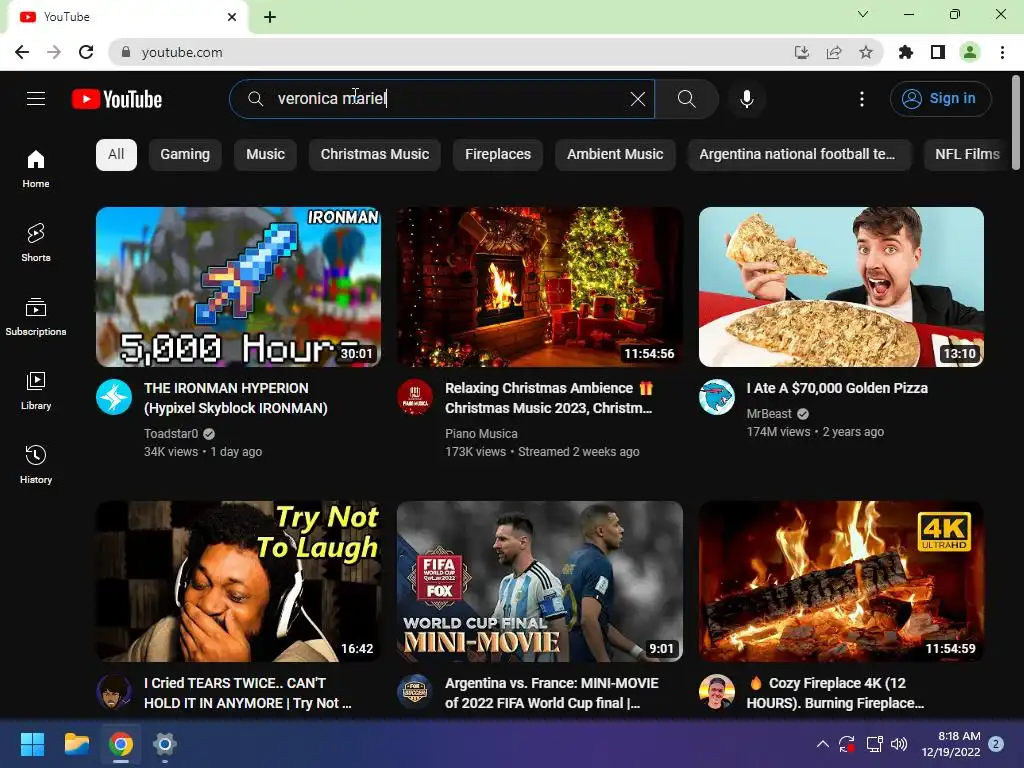Click the YouTube logo
1024x768 pixels.
point(117,99)
